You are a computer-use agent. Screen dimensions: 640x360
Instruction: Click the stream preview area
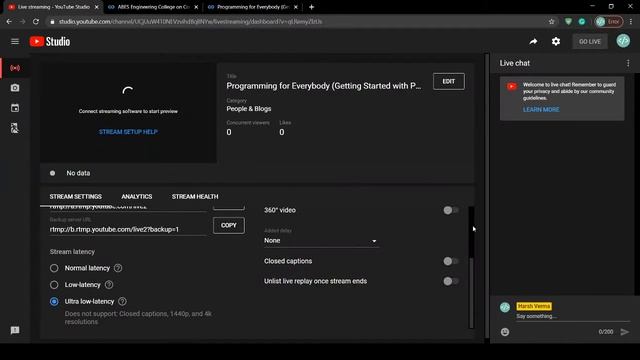pyautogui.click(x=128, y=113)
